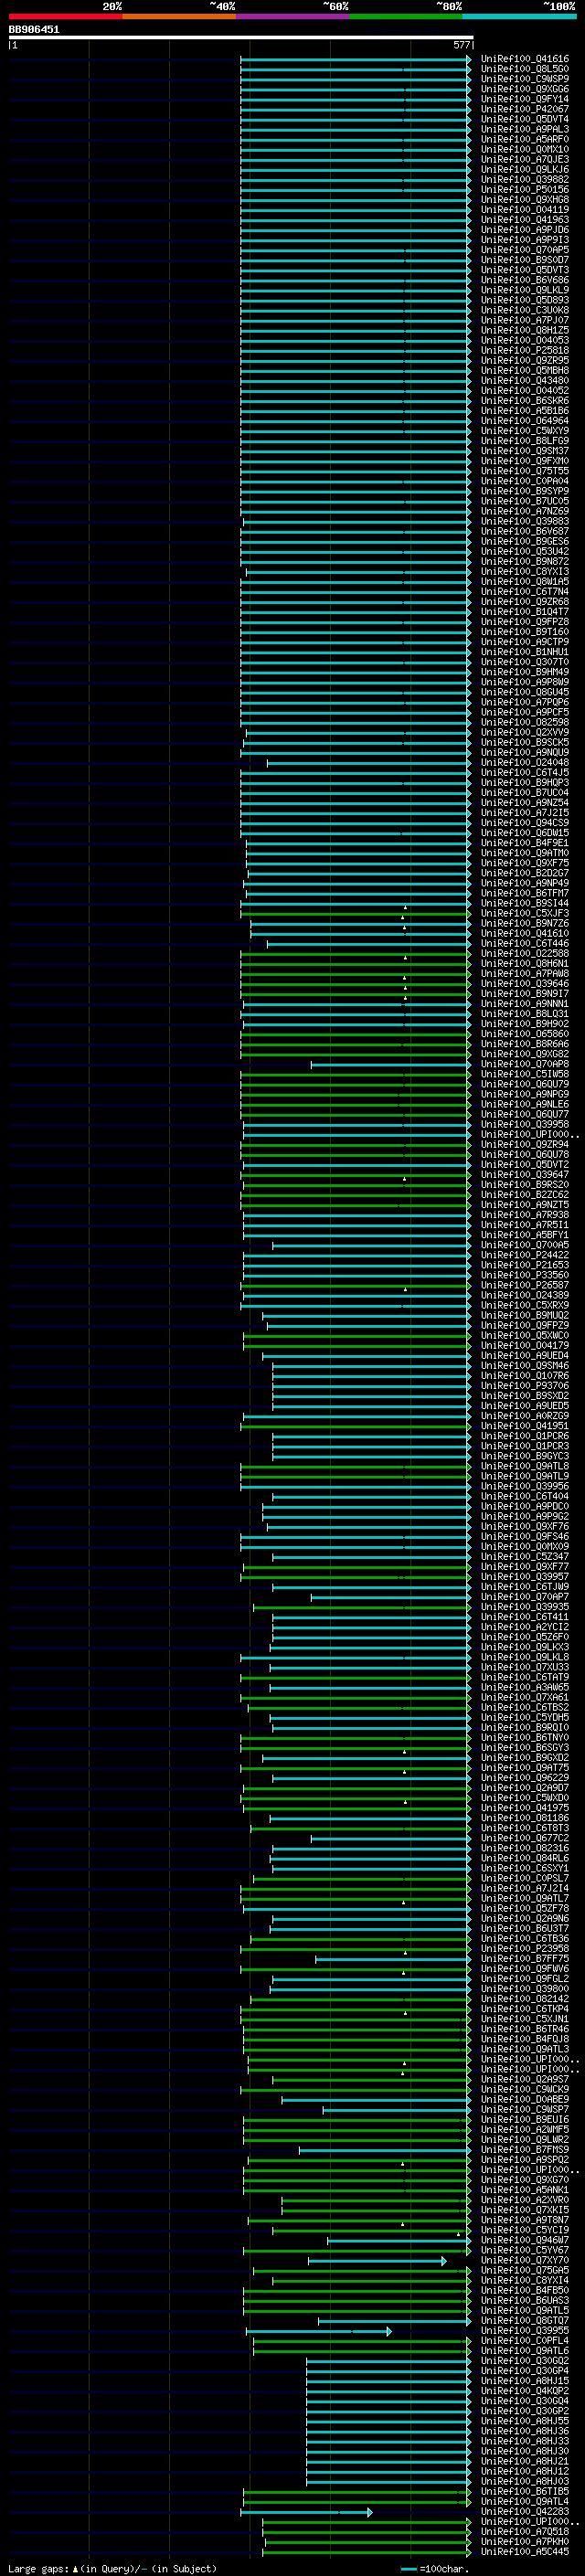585x2576 pixels.
Task: Select hit UniRef100_Q41963
Action: pyautogui.click(x=525, y=220)
